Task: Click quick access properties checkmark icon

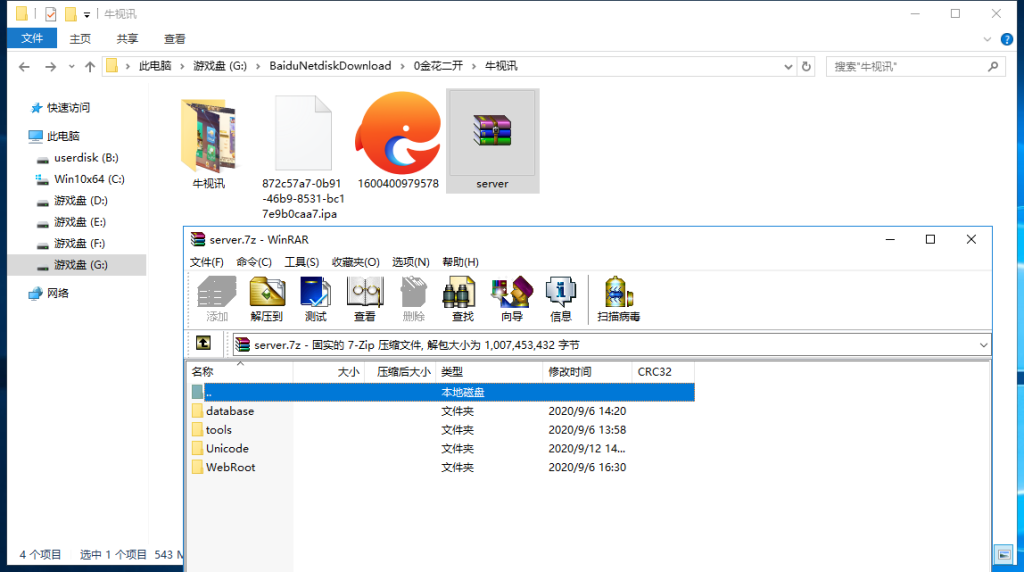Action: tap(50, 14)
